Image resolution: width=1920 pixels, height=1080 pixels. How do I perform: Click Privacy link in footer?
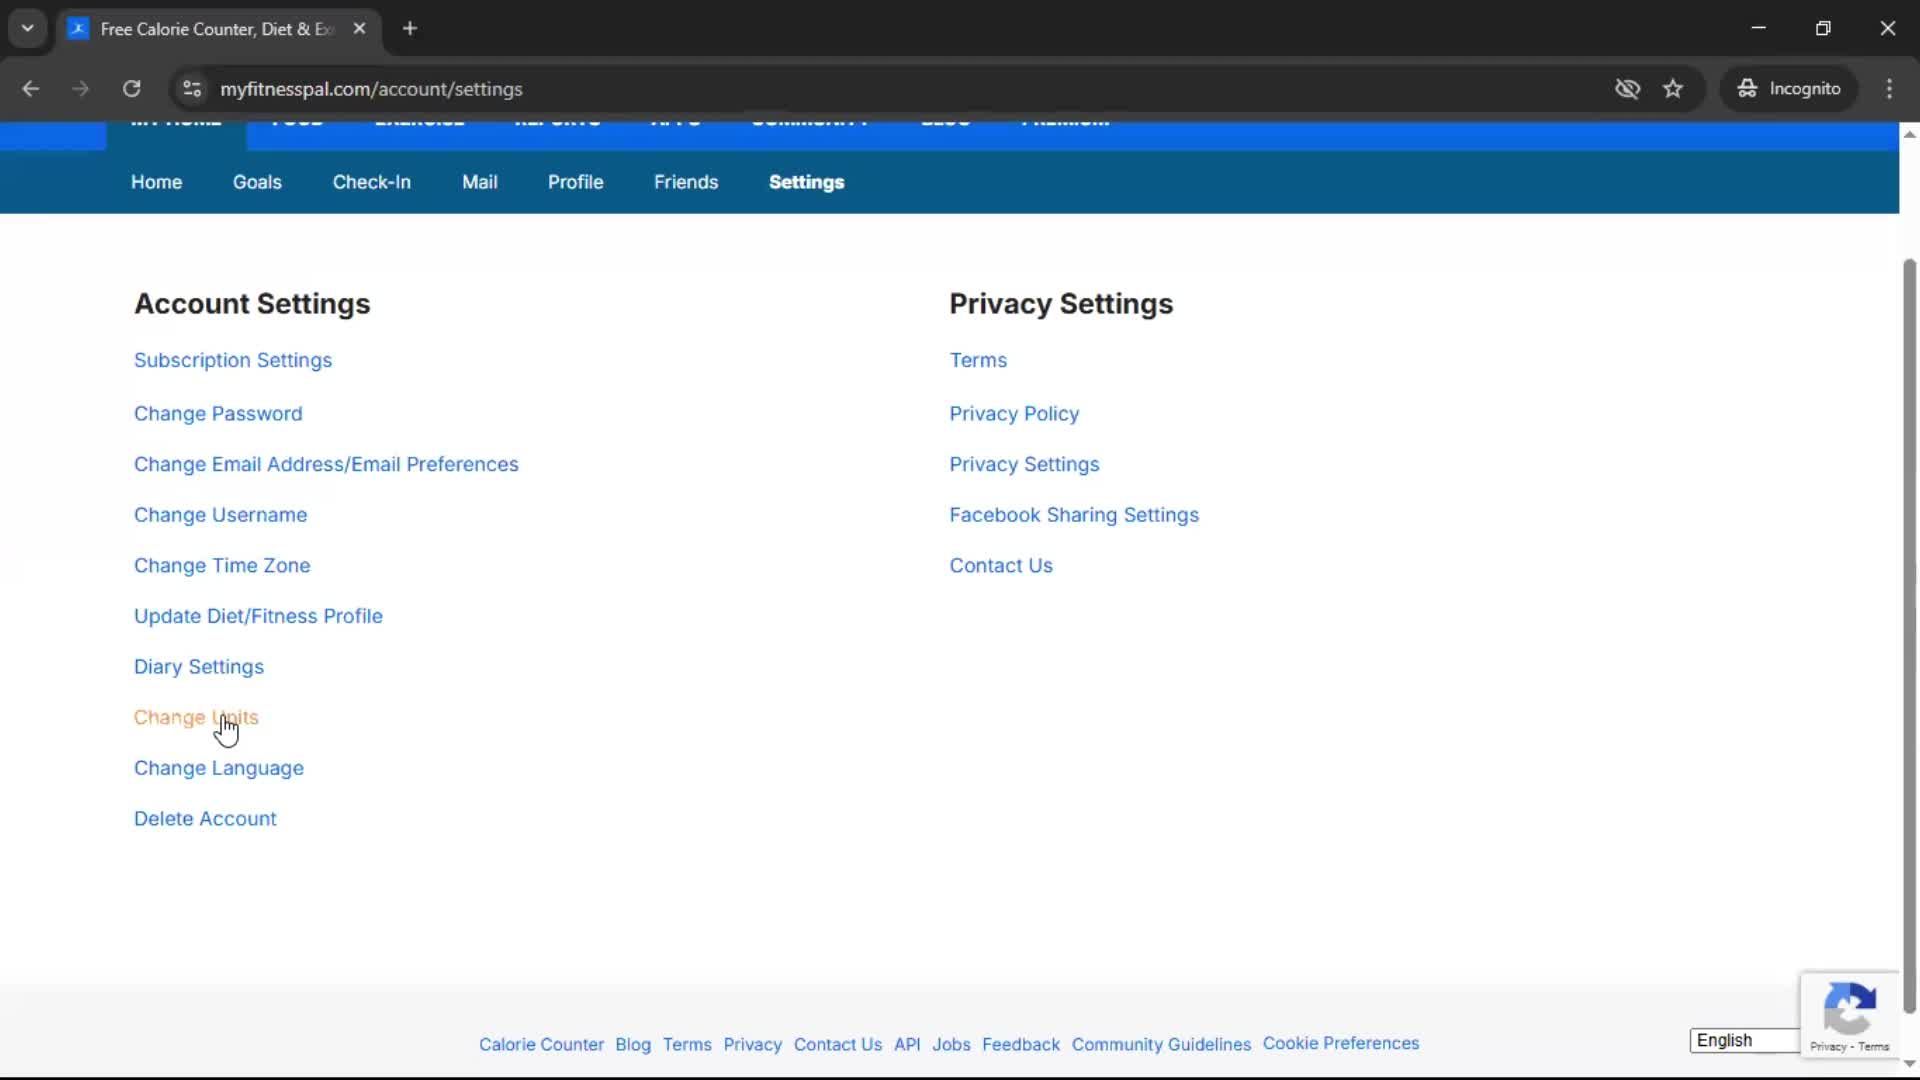point(752,1044)
